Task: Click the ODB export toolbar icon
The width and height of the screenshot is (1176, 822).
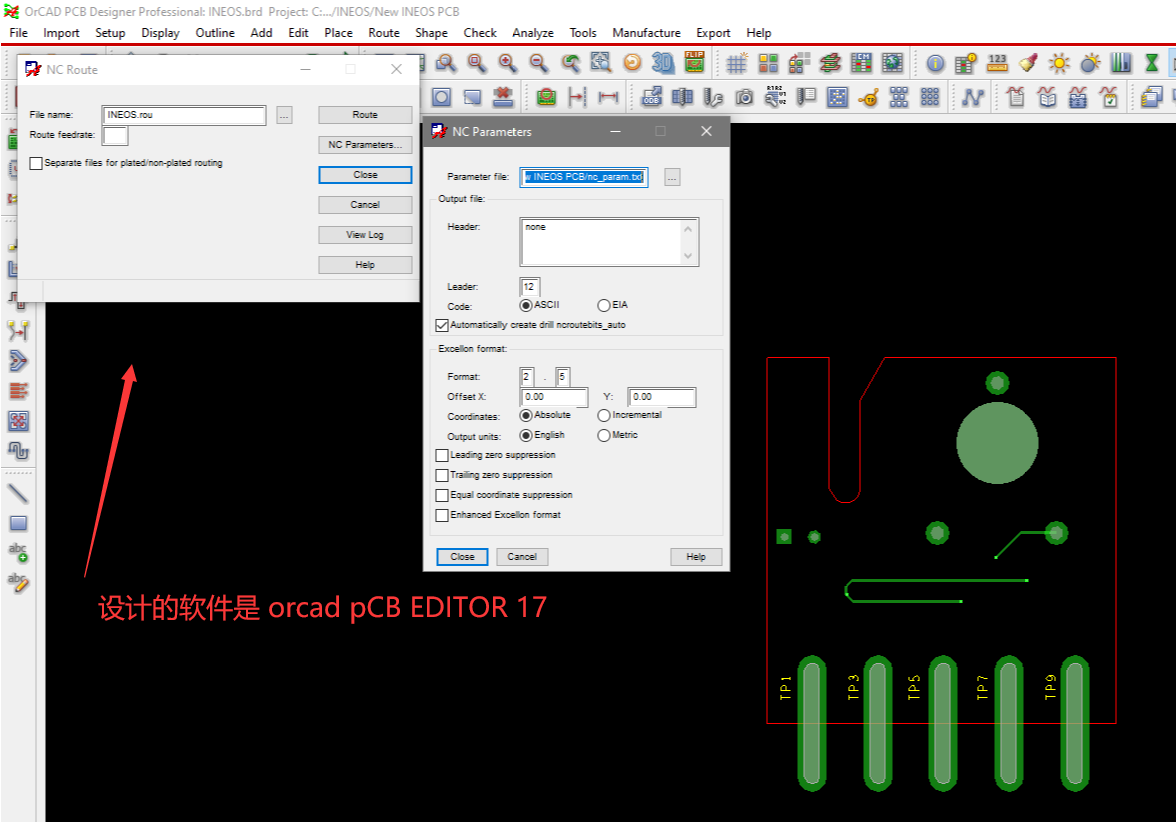Action: pyautogui.click(x=652, y=97)
